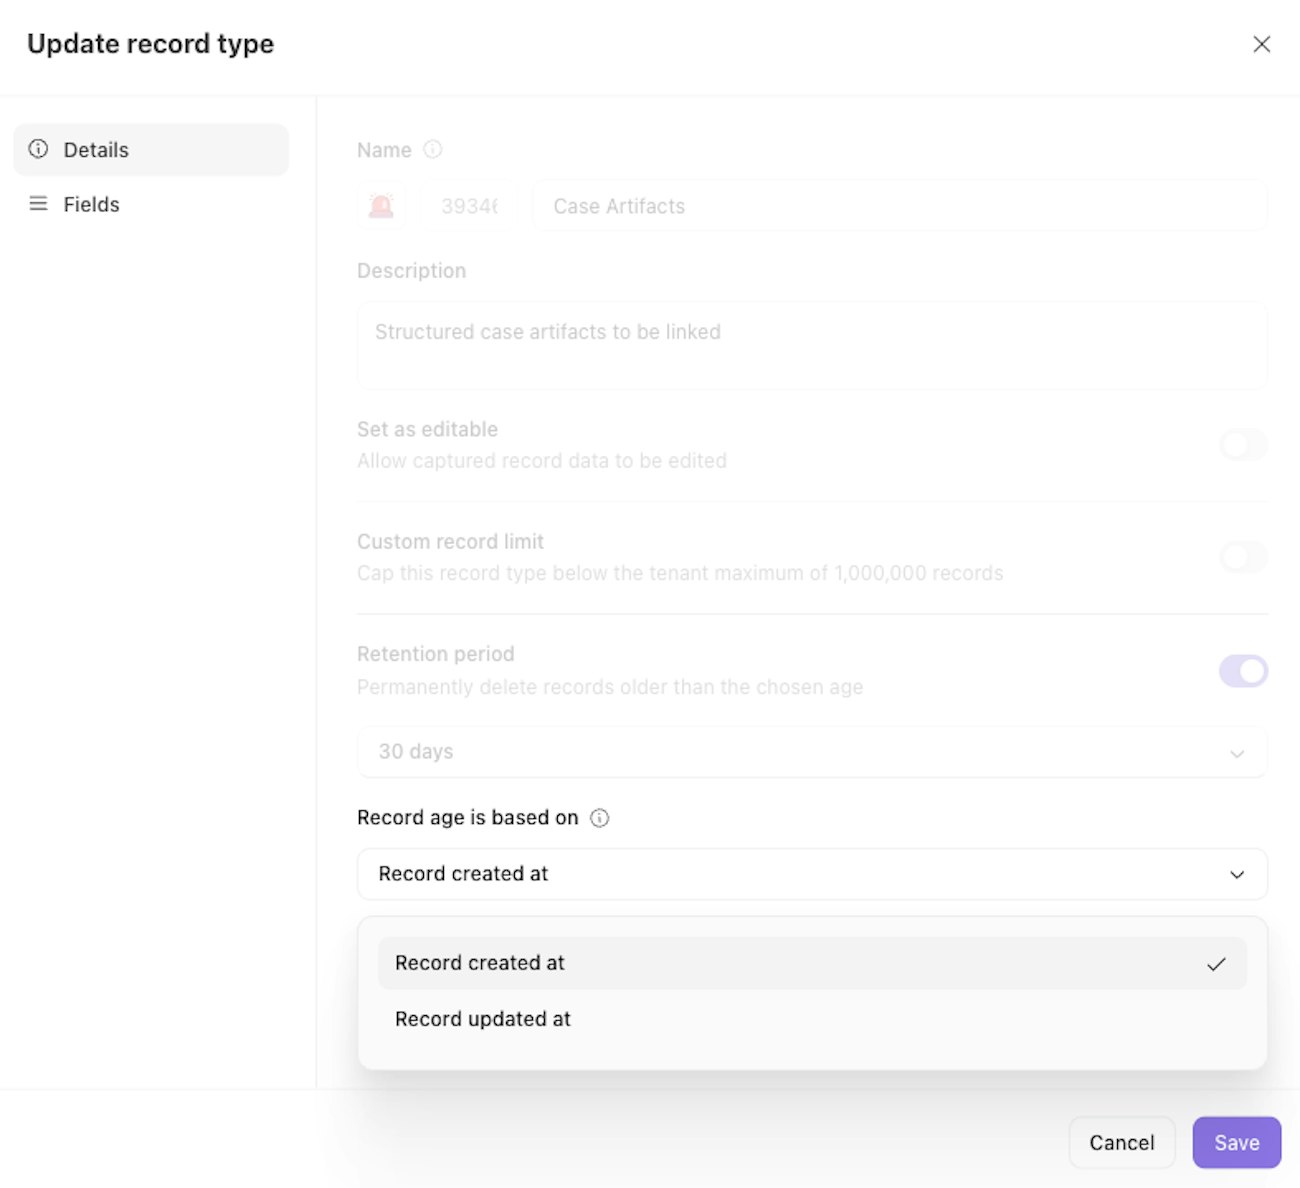1300x1188 pixels.
Task: Click checkmark next to Record created at
Action: (x=1216, y=964)
